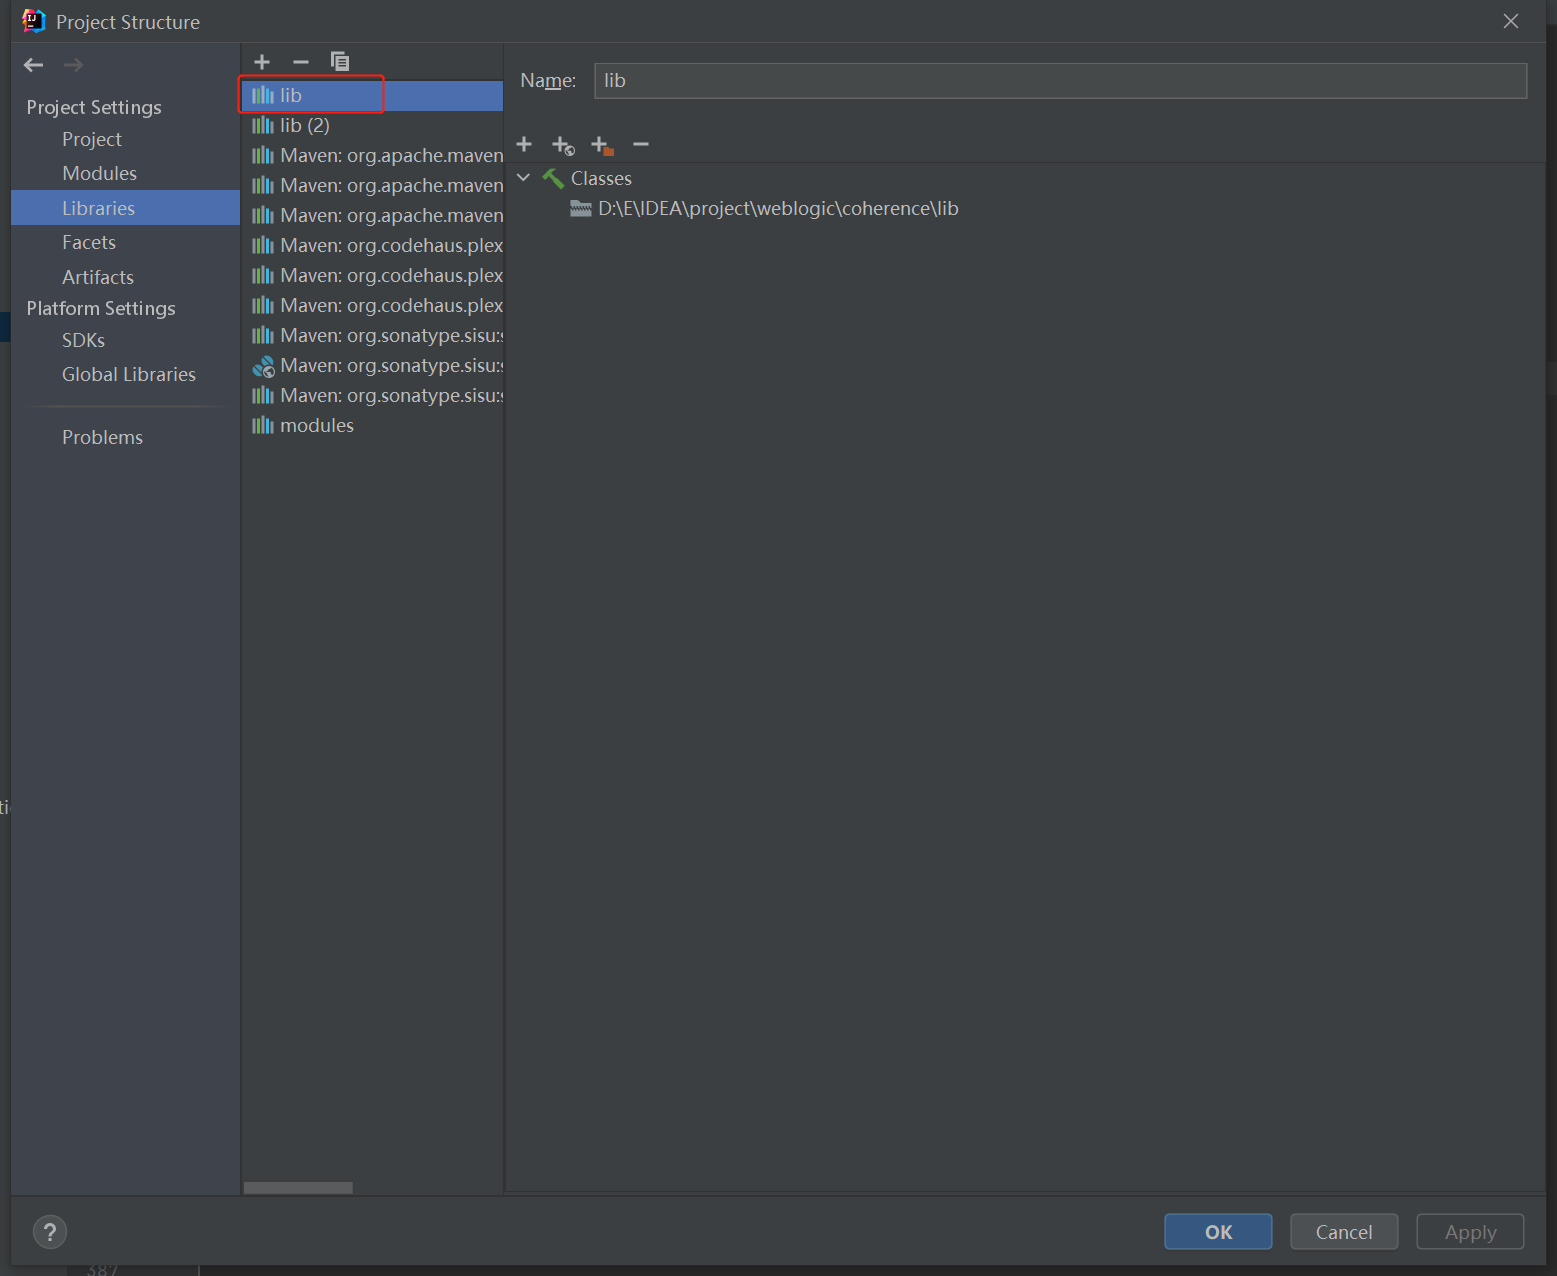The height and width of the screenshot is (1276, 1557).
Task: Click the Apply button
Action: (x=1470, y=1232)
